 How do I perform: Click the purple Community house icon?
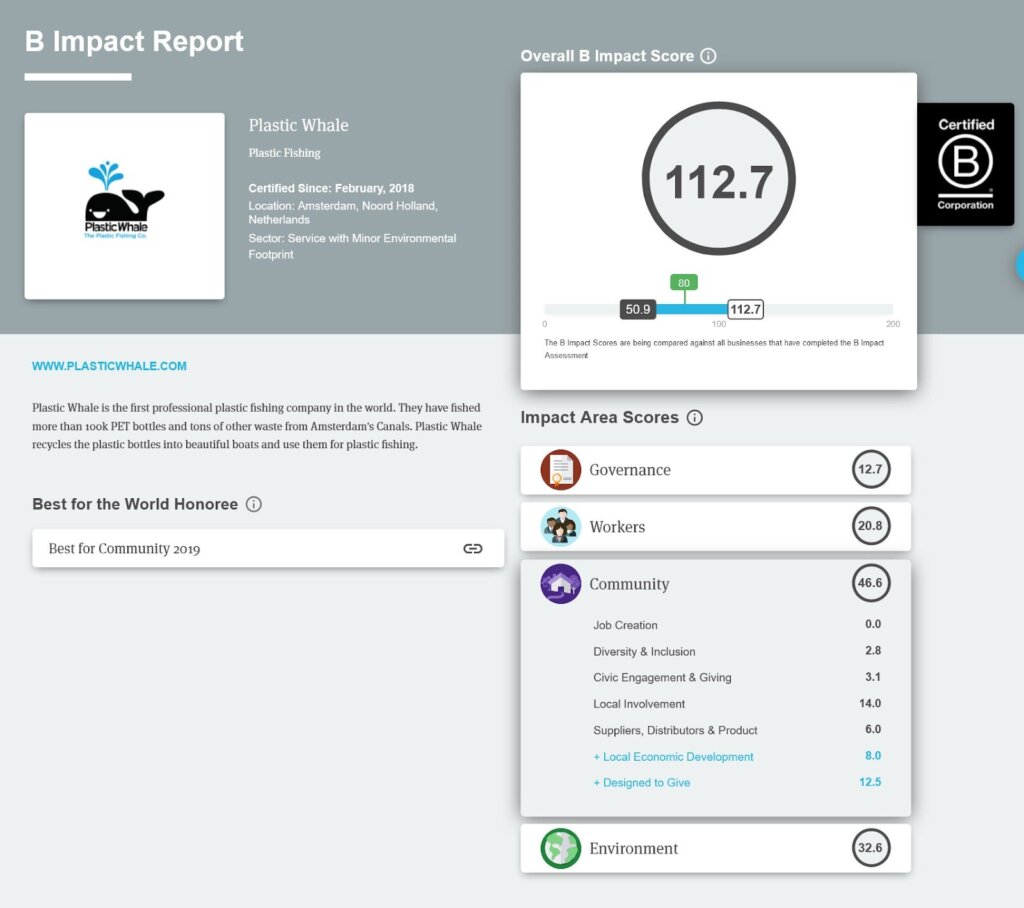click(x=560, y=583)
